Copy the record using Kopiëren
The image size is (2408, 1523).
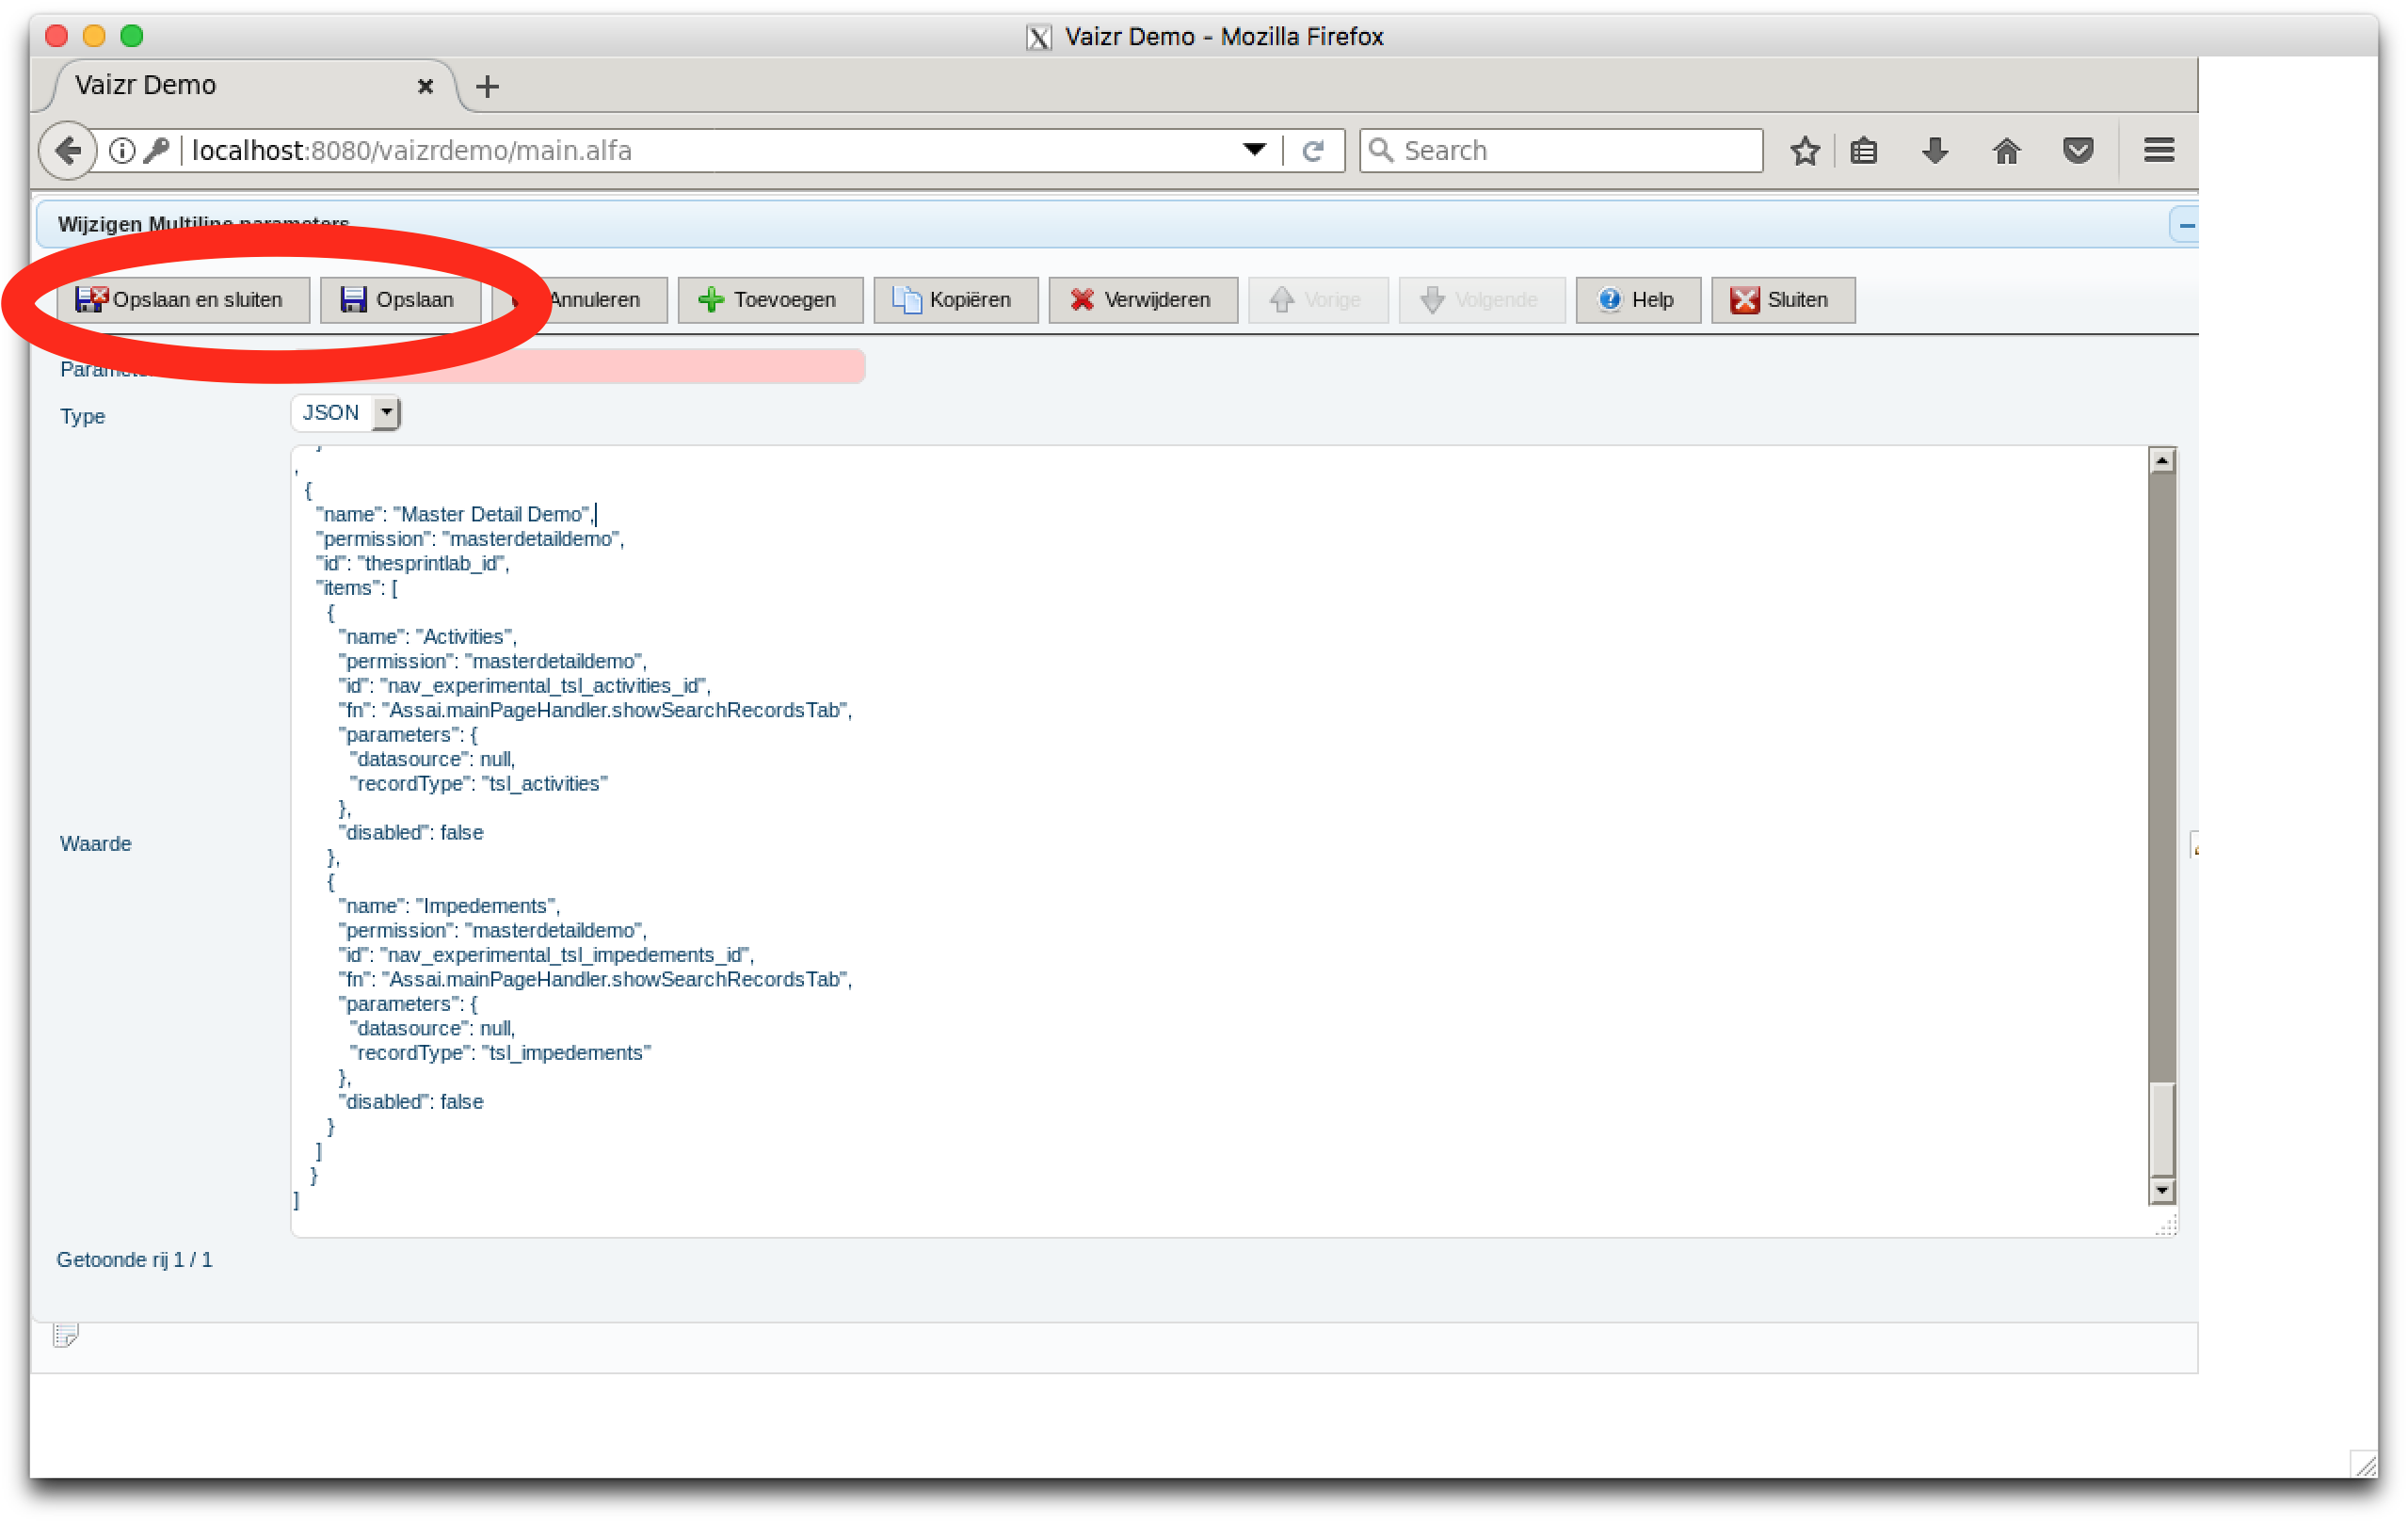955,300
